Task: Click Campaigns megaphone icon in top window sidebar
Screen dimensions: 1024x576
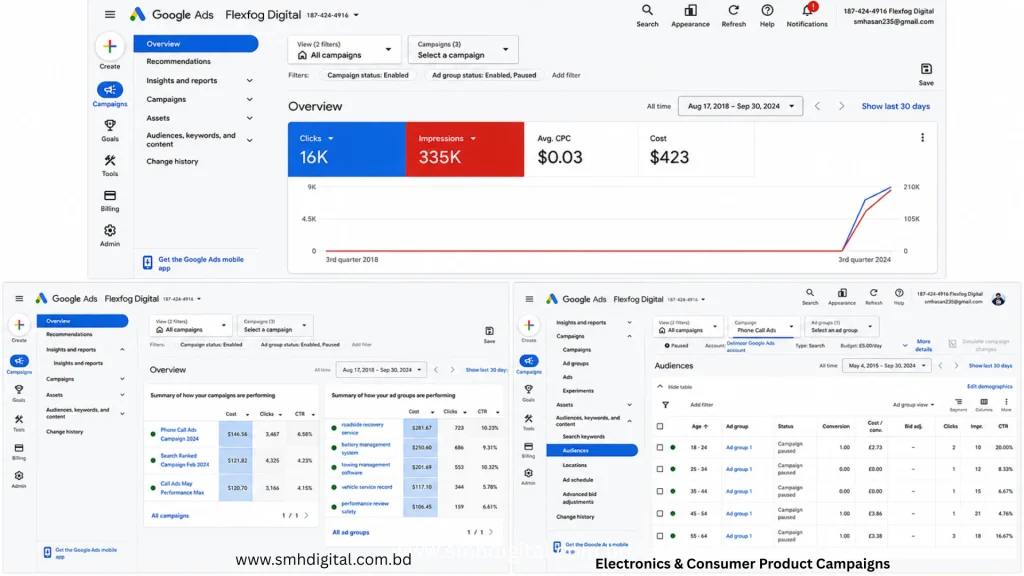Action: click(110, 89)
